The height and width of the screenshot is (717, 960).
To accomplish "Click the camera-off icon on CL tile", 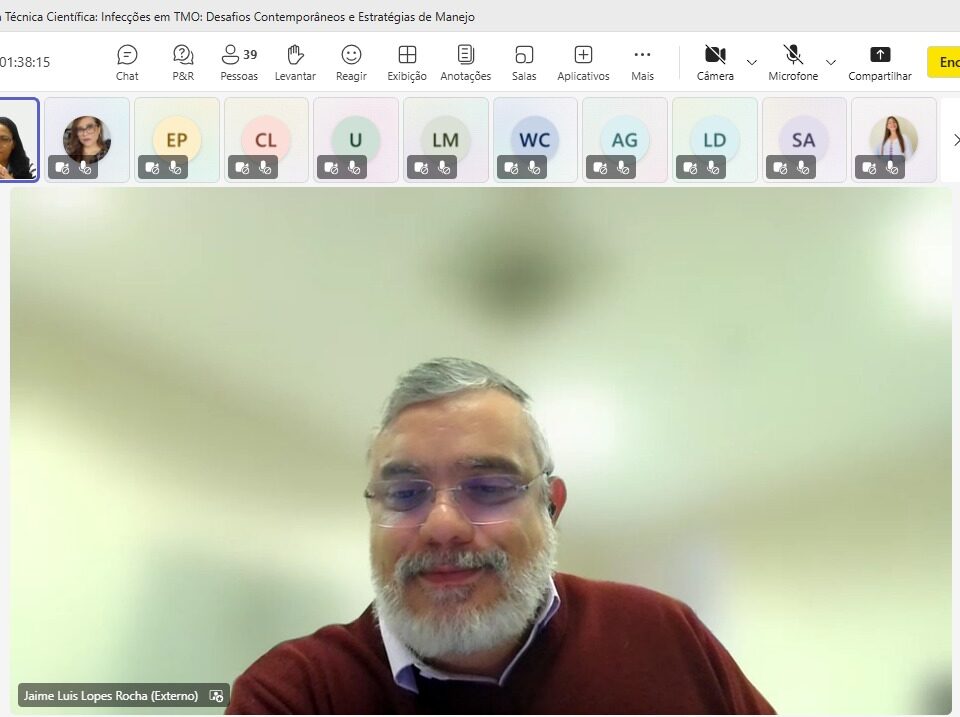I will (242, 167).
